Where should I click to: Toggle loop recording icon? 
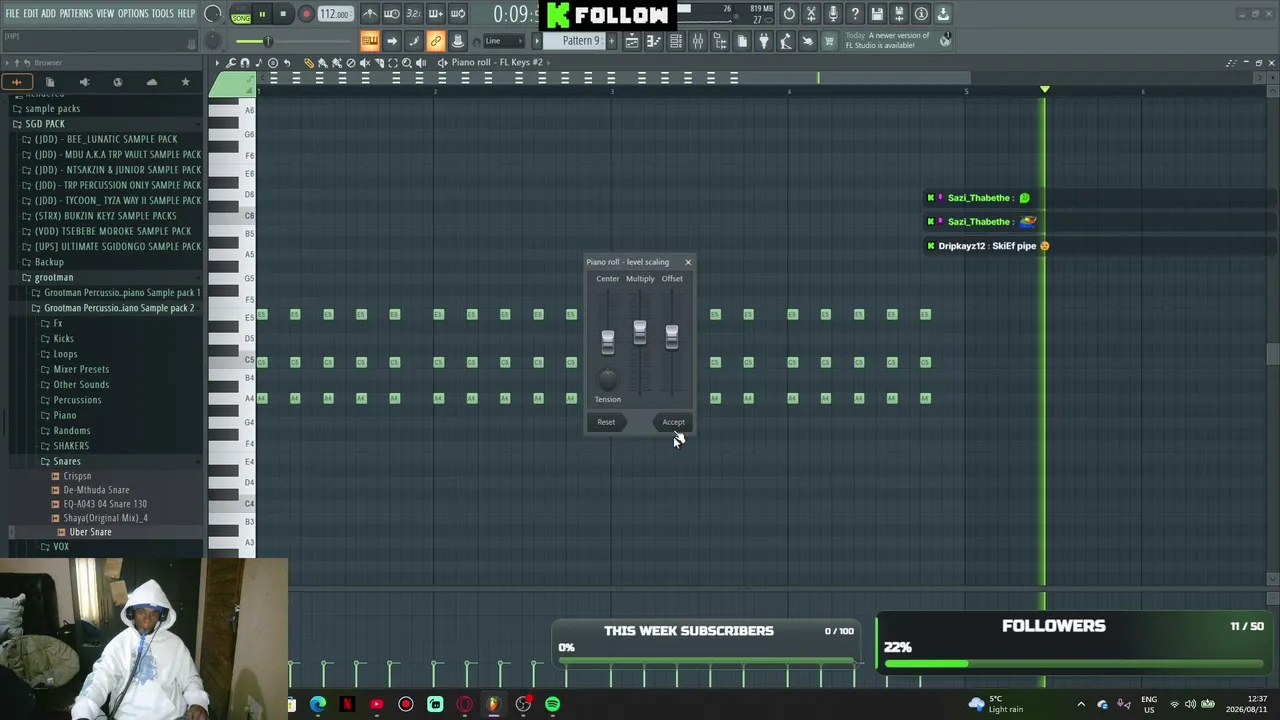(x=458, y=14)
